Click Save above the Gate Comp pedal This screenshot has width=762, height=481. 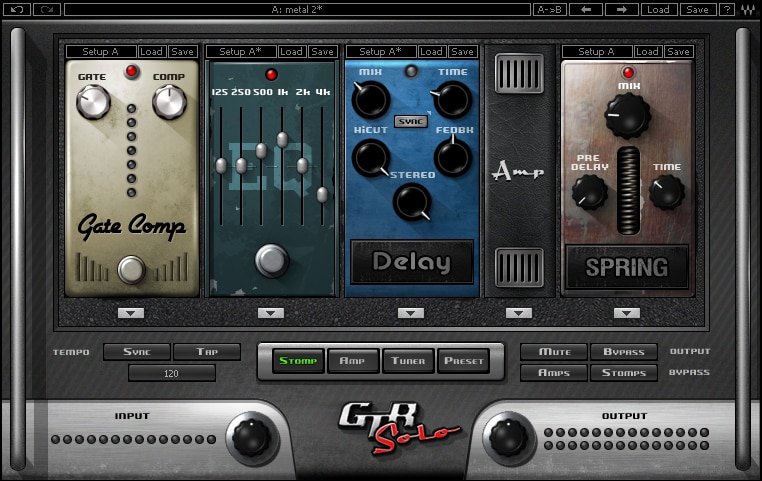(182, 52)
